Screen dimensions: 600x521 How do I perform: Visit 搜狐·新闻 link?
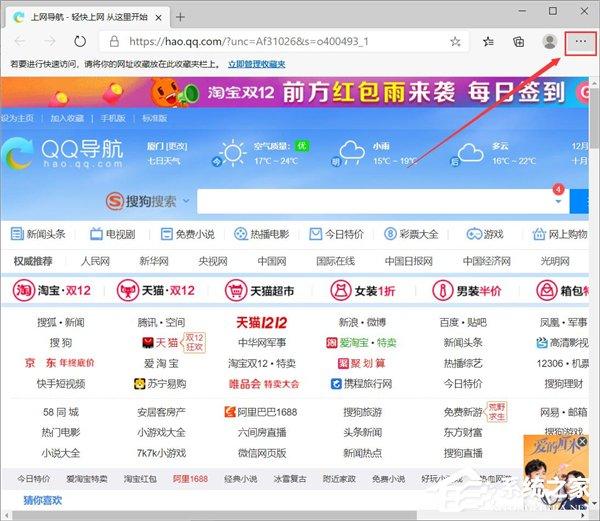point(60,322)
